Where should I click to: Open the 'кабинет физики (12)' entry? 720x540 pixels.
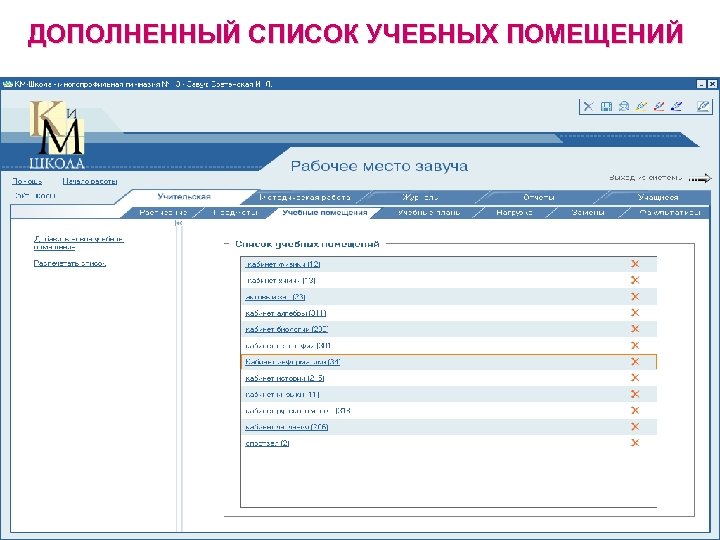point(282,264)
